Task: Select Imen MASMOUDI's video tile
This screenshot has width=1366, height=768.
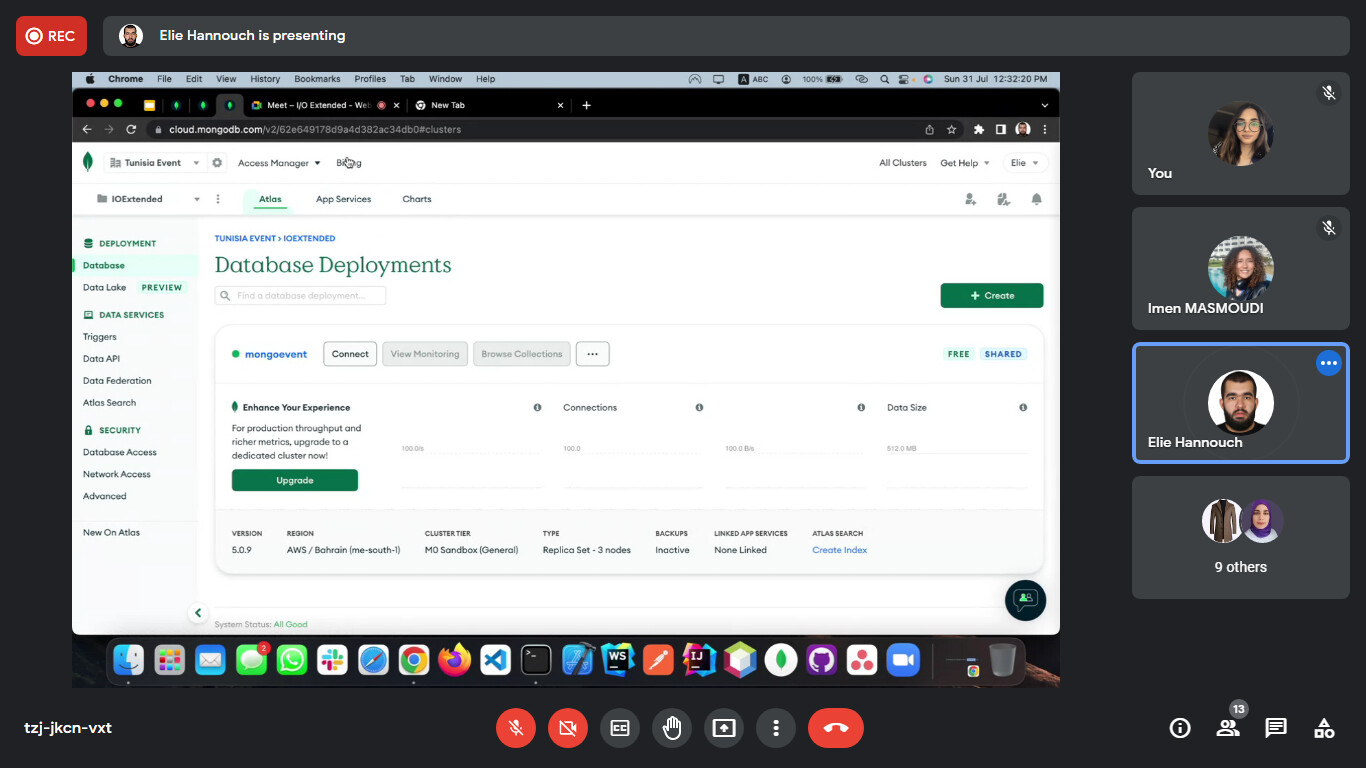Action: coord(1240,268)
